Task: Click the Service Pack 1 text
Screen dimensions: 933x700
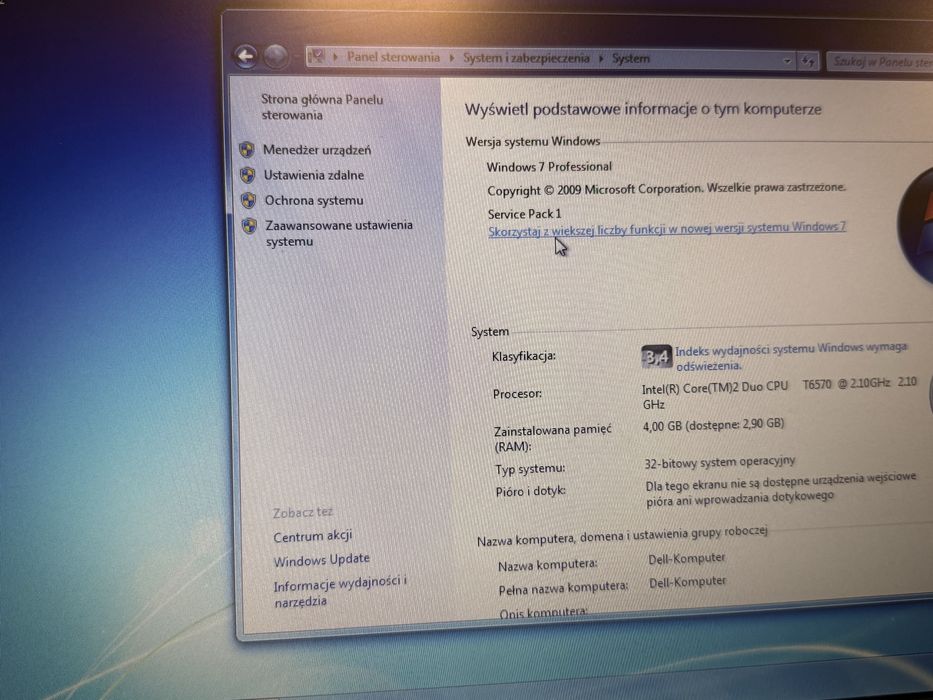Action: [x=524, y=214]
